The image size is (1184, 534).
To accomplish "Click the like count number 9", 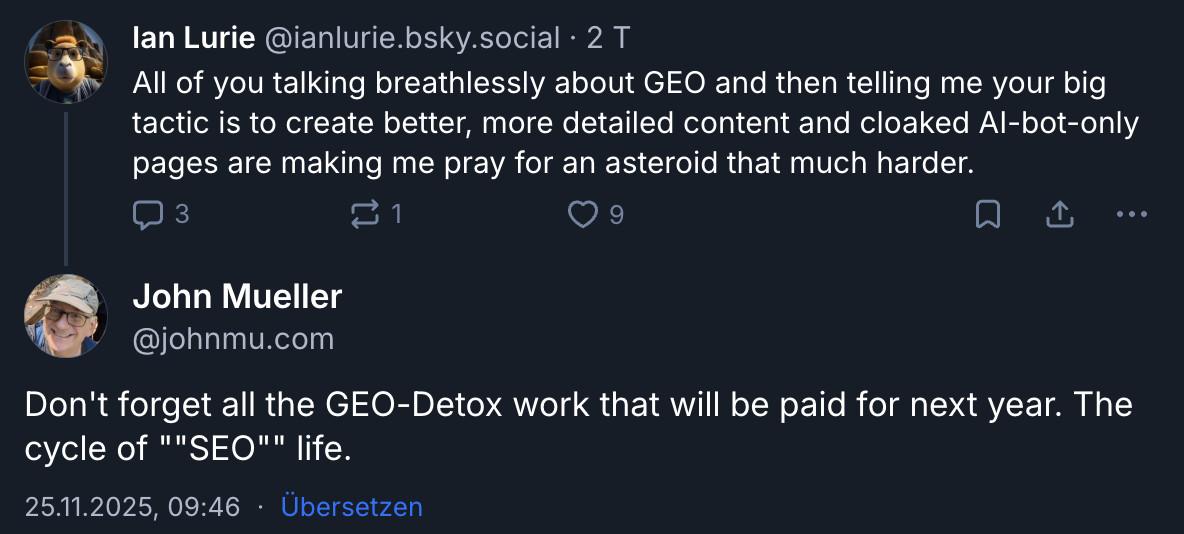I will (616, 214).
